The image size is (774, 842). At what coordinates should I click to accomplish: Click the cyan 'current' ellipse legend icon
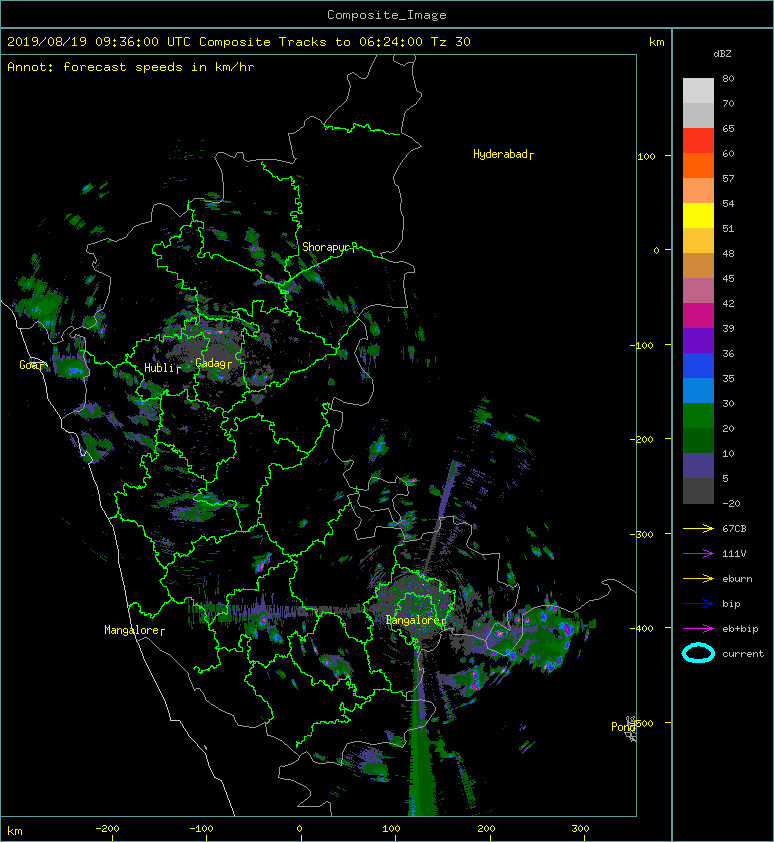click(698, 653)
